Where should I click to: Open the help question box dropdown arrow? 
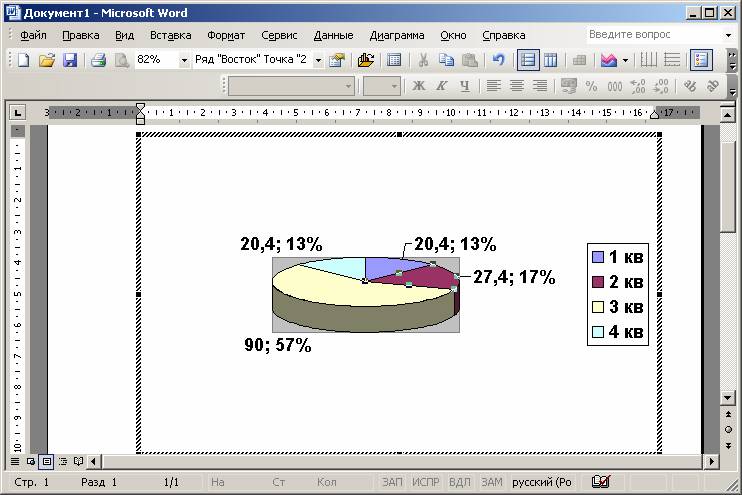pyautogui.click(x=729, y=35)
